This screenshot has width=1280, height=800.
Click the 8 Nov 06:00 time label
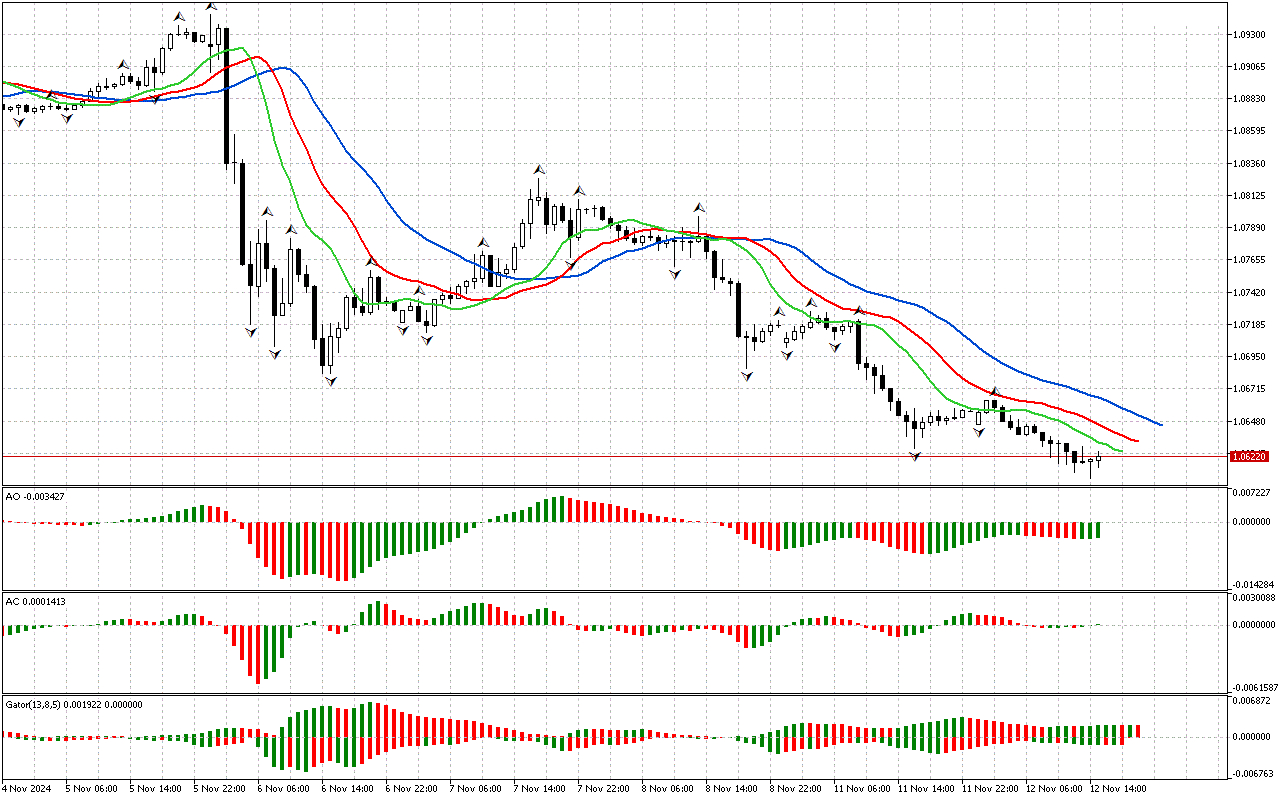tap(668, 789)
